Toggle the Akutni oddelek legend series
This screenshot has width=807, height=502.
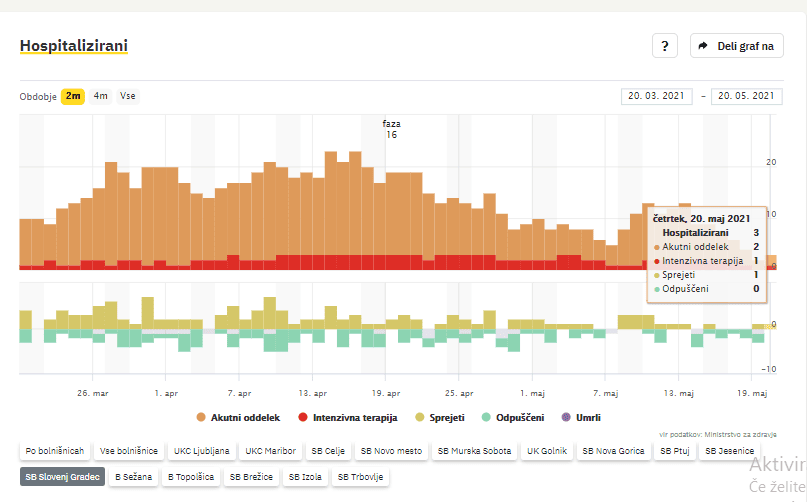click(239, 417)
